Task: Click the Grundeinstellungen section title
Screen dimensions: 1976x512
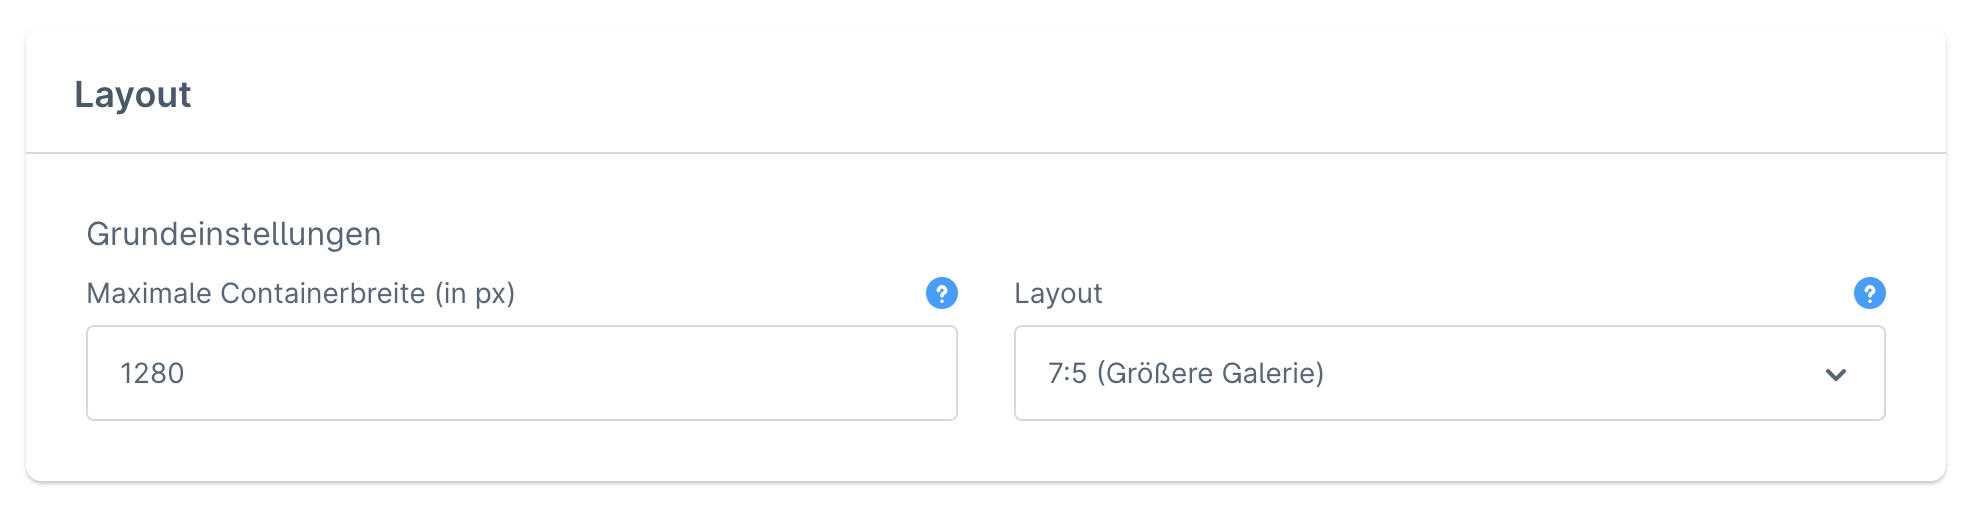Action: (233, 234)
